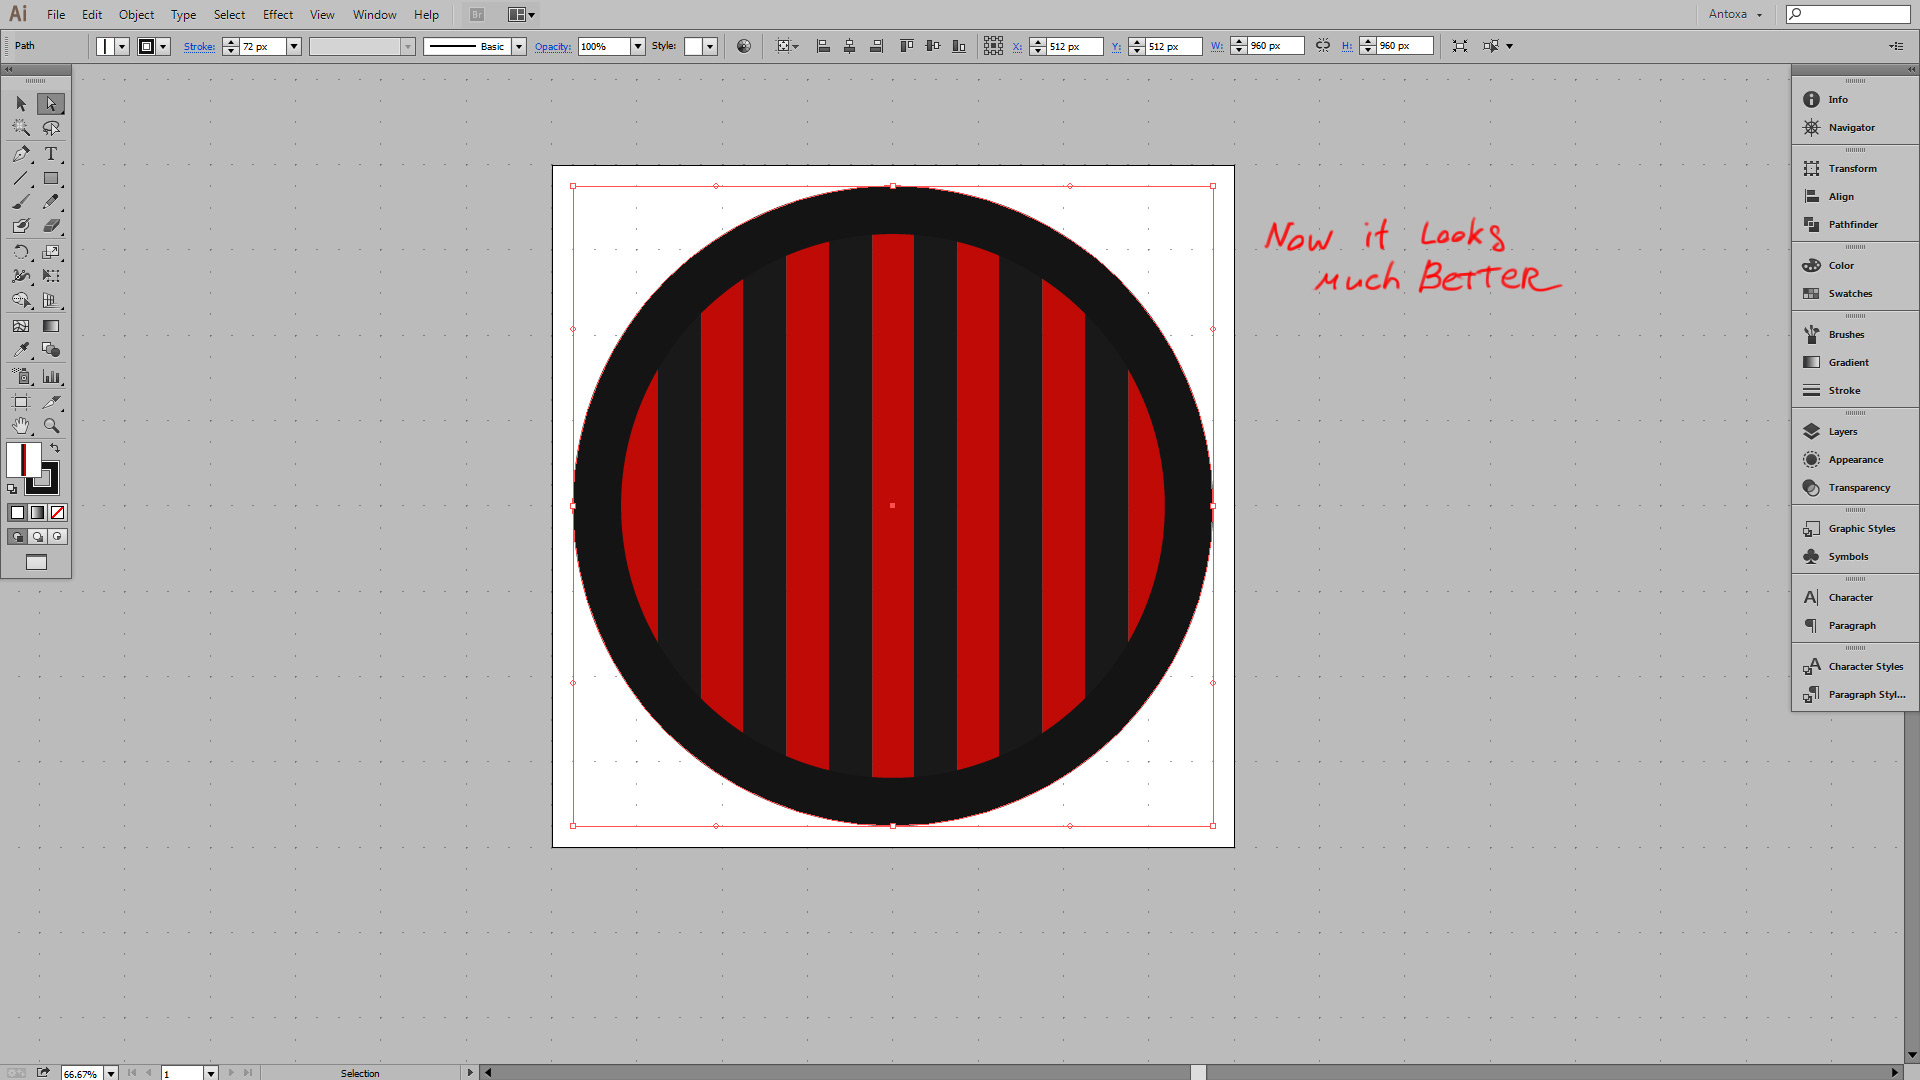This screenshot has height=1080, width=1920.
Task: Switch to Gradient fill mode
Action: [x=37, y=513]
